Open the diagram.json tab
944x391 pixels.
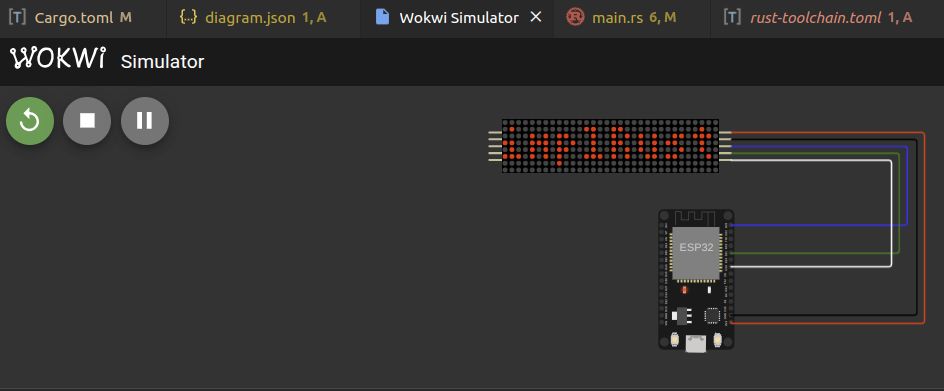(263, 18)
